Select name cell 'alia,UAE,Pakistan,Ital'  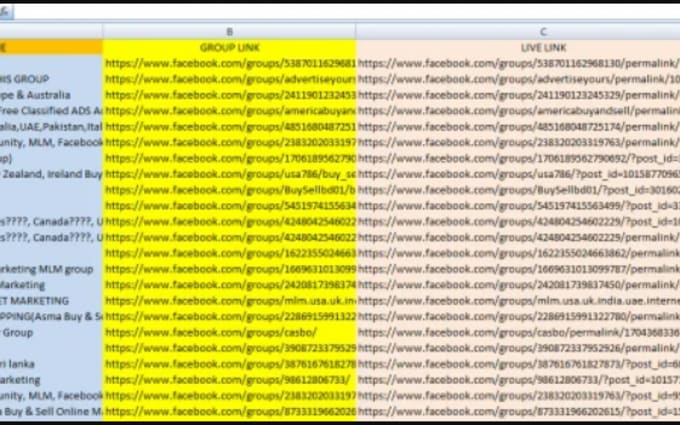pyautogui.click(x=51, y=127)
